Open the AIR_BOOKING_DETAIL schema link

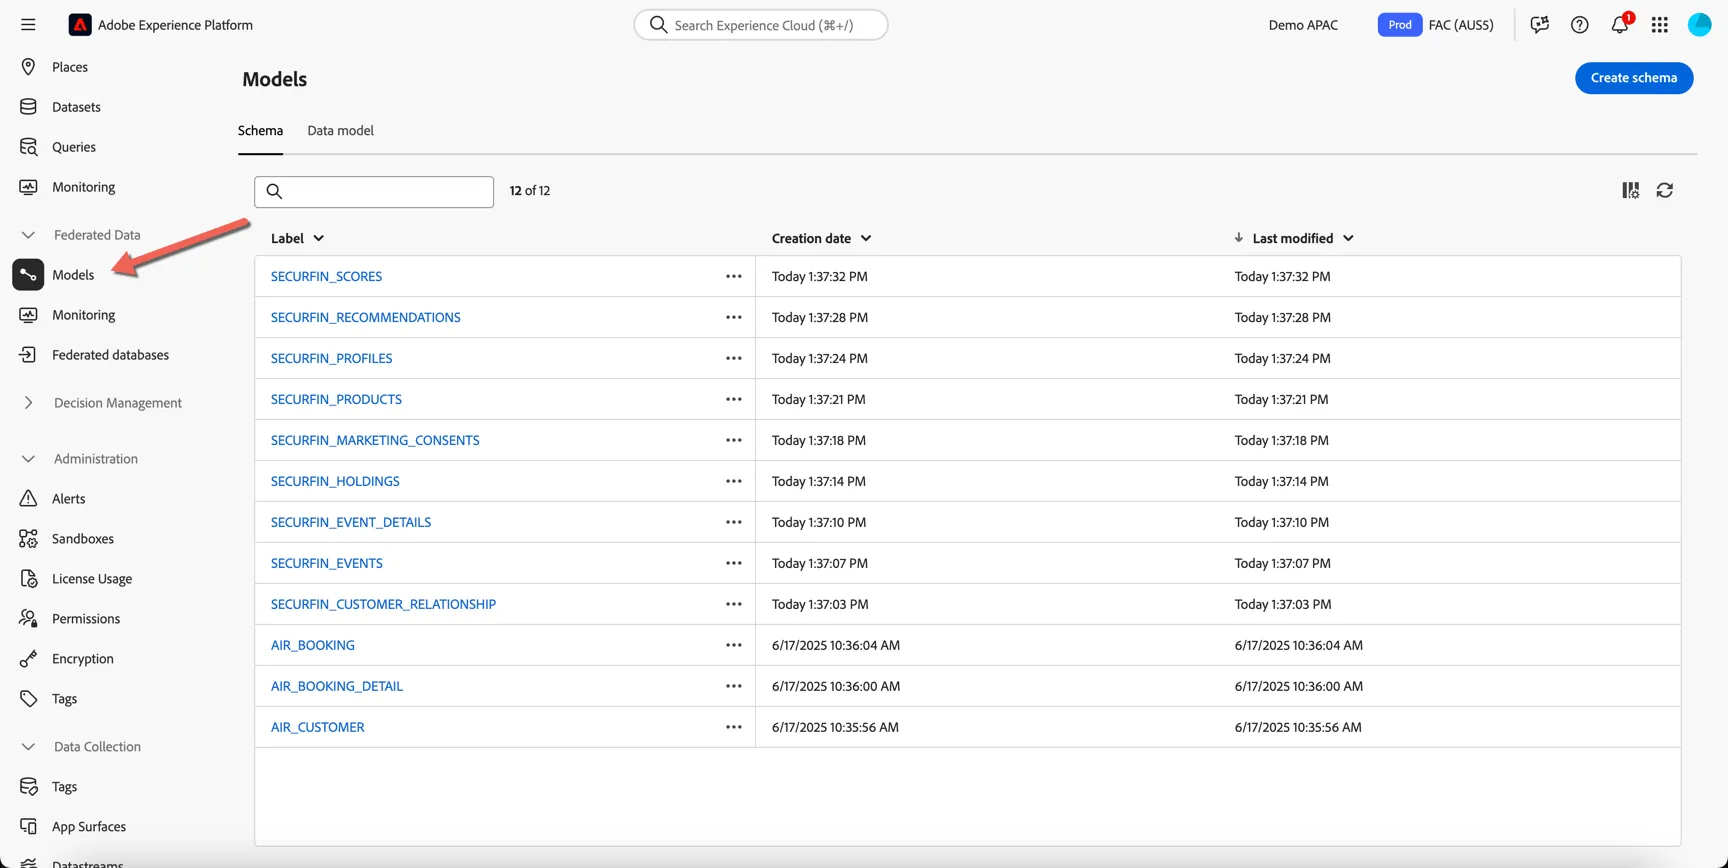coord(337,686)
